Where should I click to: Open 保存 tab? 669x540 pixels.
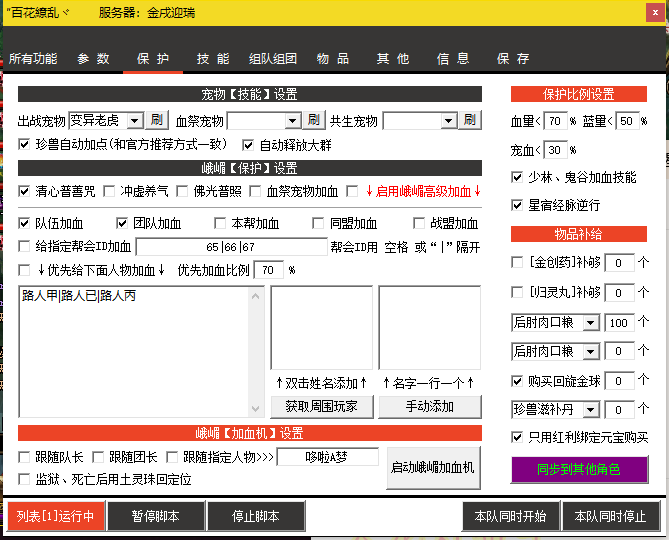tap(513, 58)
